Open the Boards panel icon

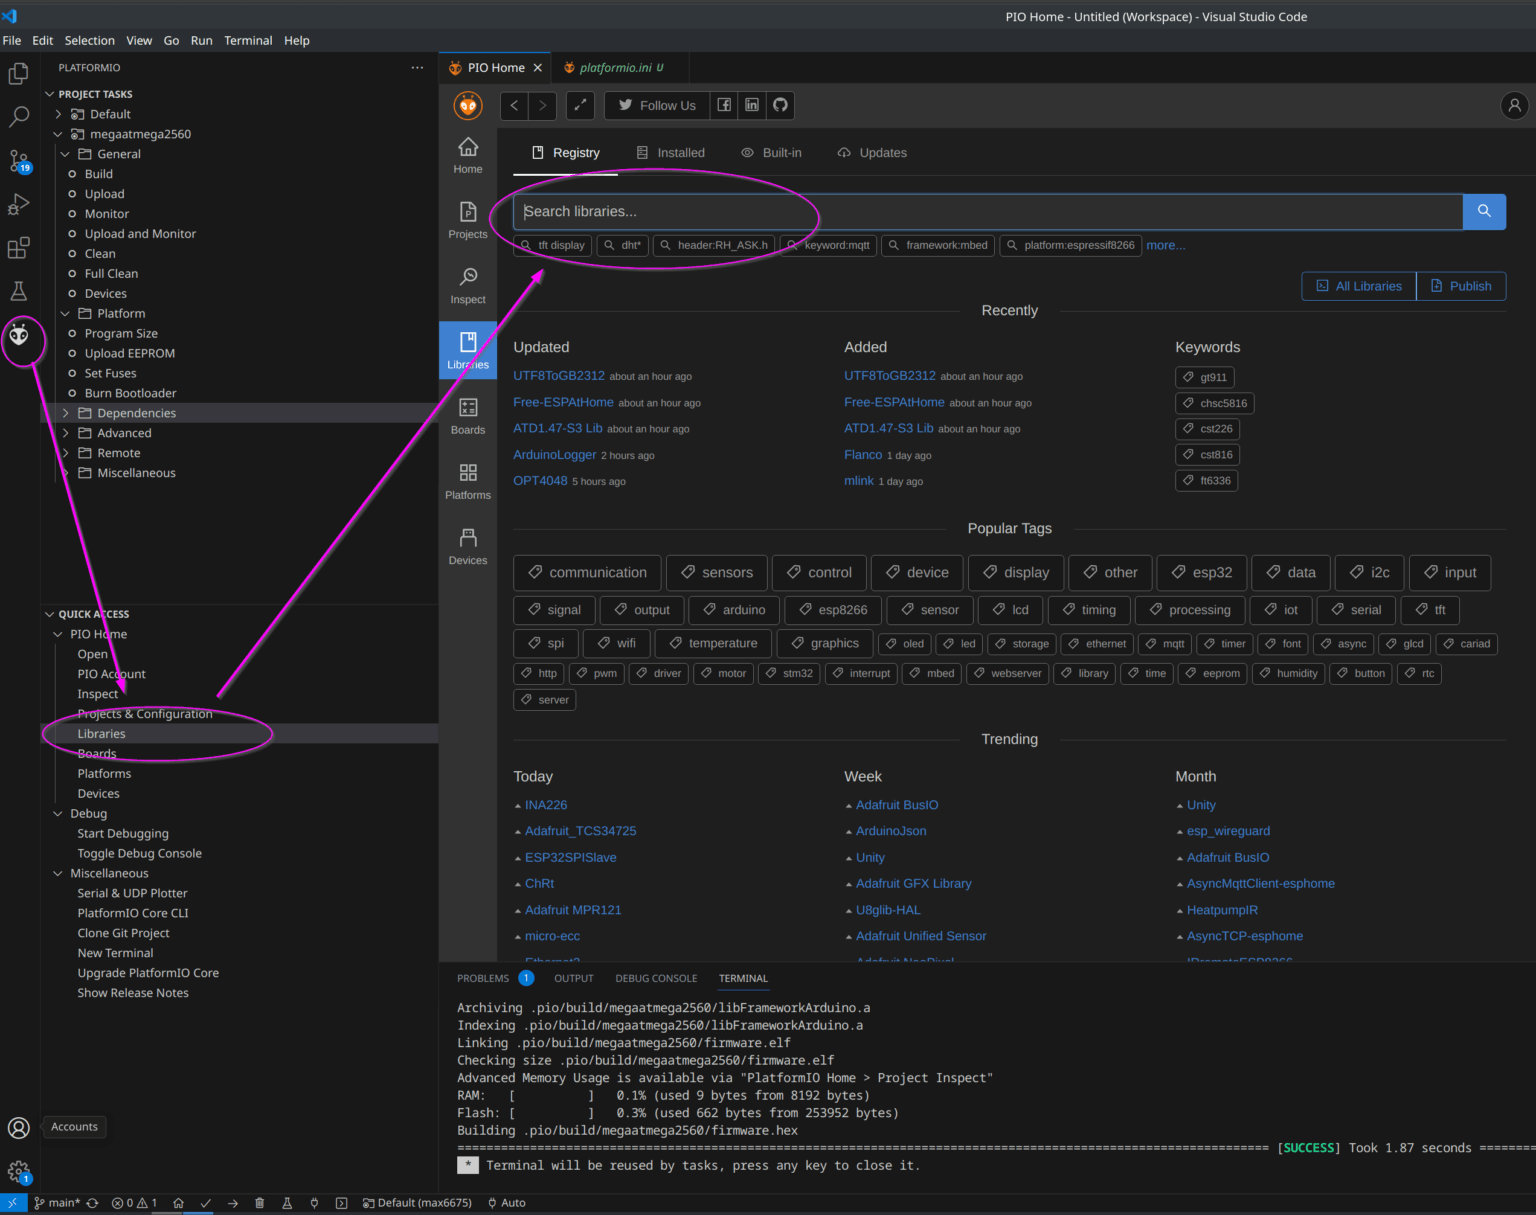pyautogui.click(x=467, y=414)
